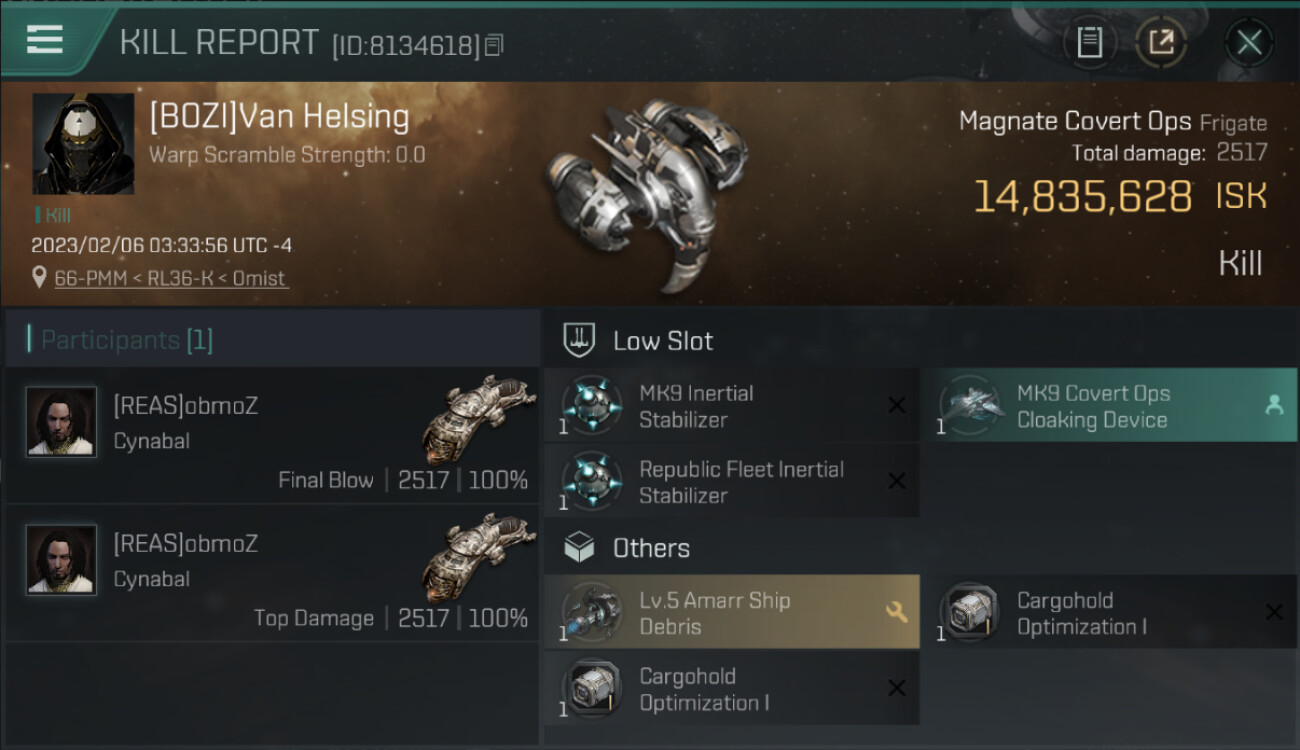The width and height of the screenshot is (1300, 750).
Task: Share the kill report externally
Action: [x=1161, y=42]
